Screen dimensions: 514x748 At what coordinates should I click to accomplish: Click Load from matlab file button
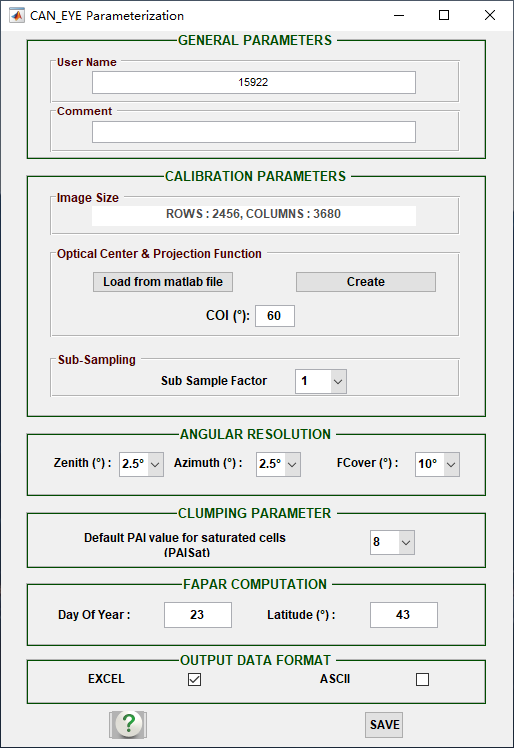[163, 282]
